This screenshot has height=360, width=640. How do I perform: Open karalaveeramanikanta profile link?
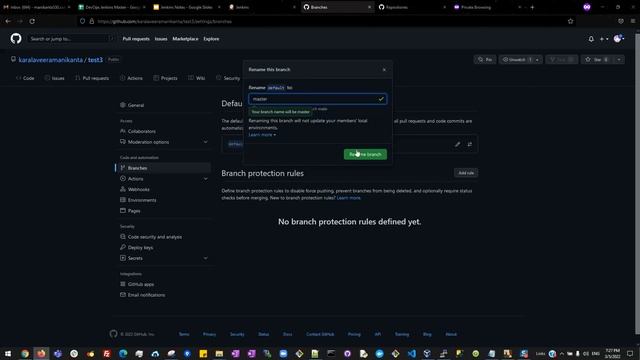(x=51, y=60)
